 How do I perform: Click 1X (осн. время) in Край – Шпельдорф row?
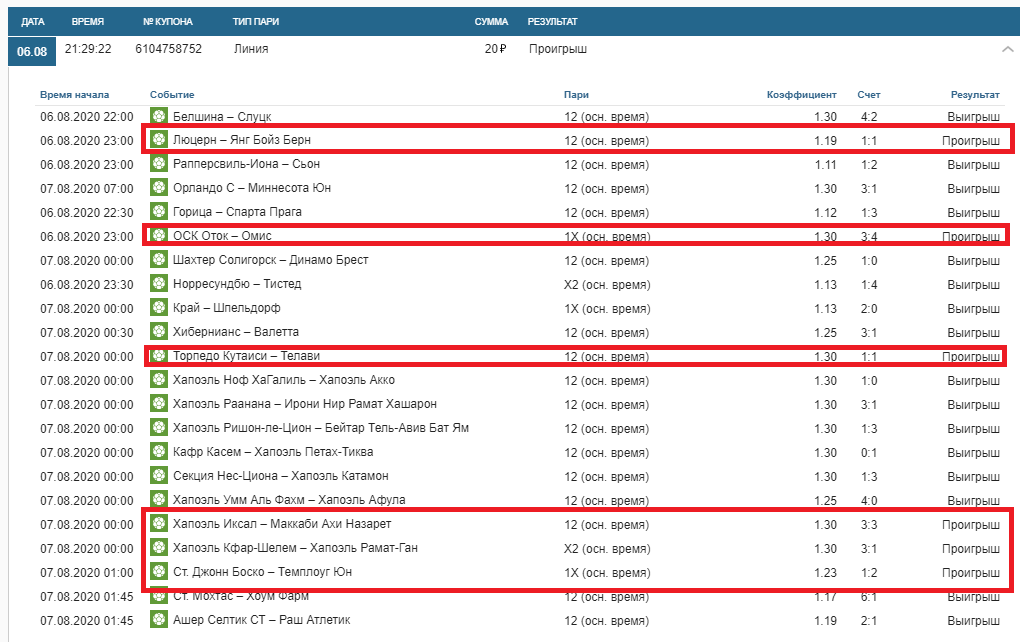pos(607,309)
